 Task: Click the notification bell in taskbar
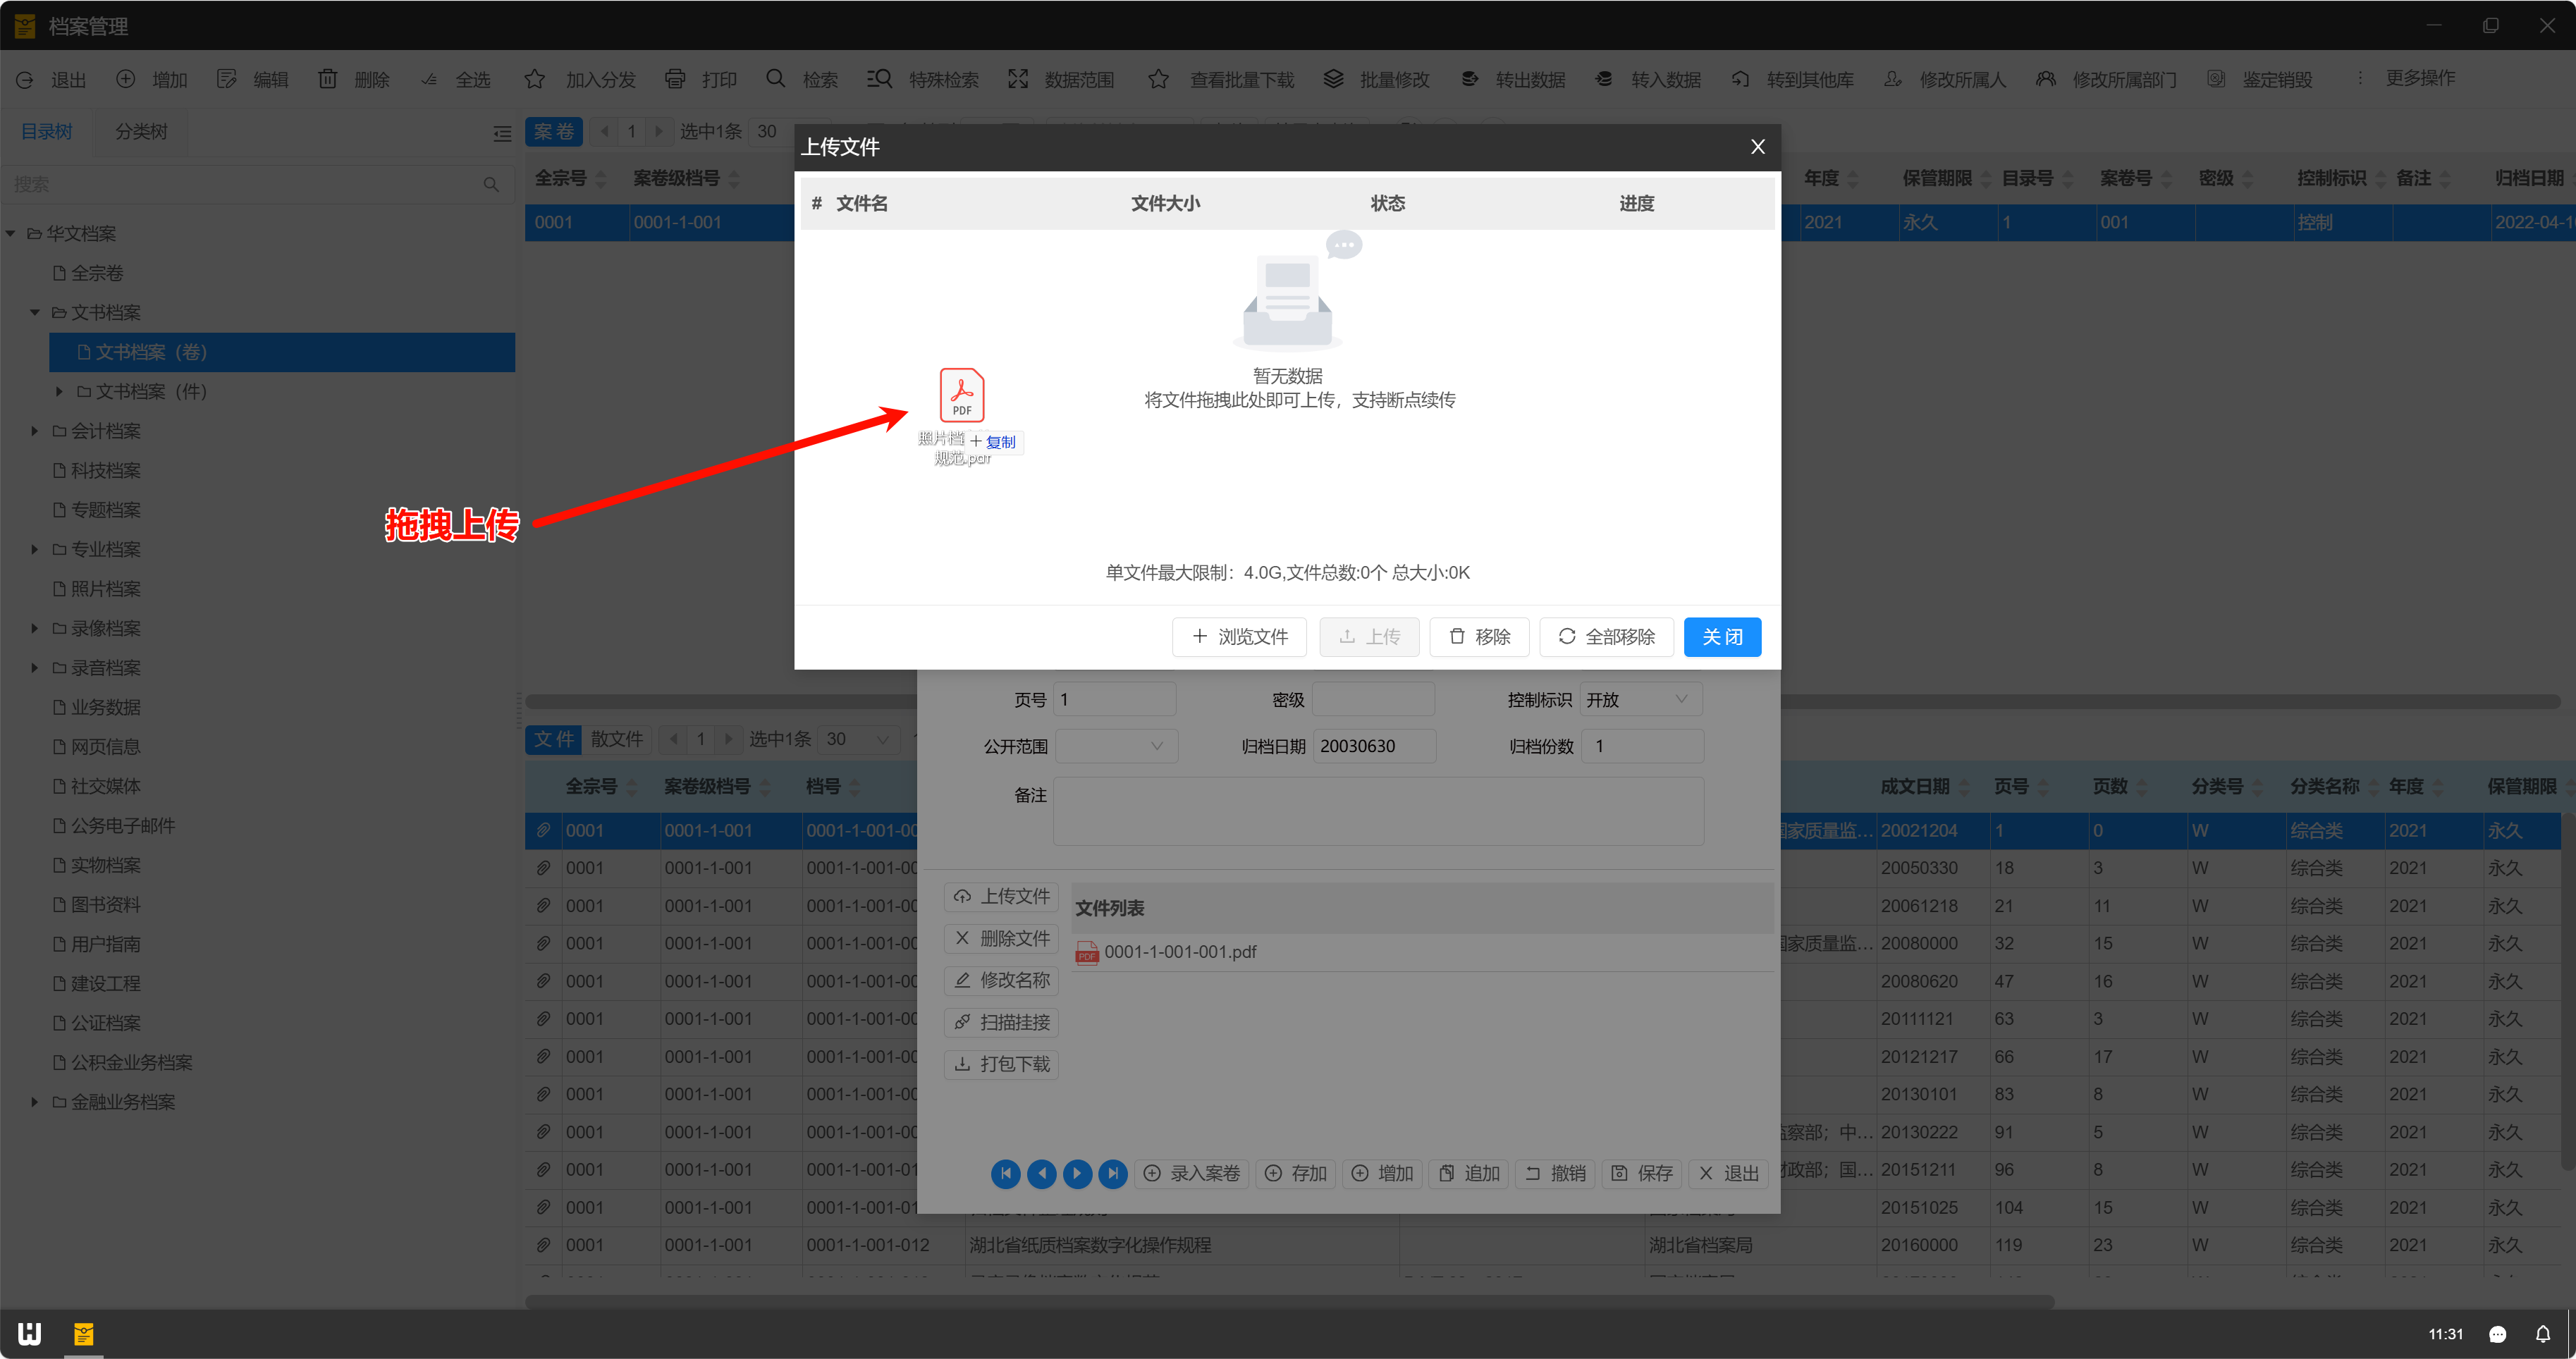point(2542,1334)
